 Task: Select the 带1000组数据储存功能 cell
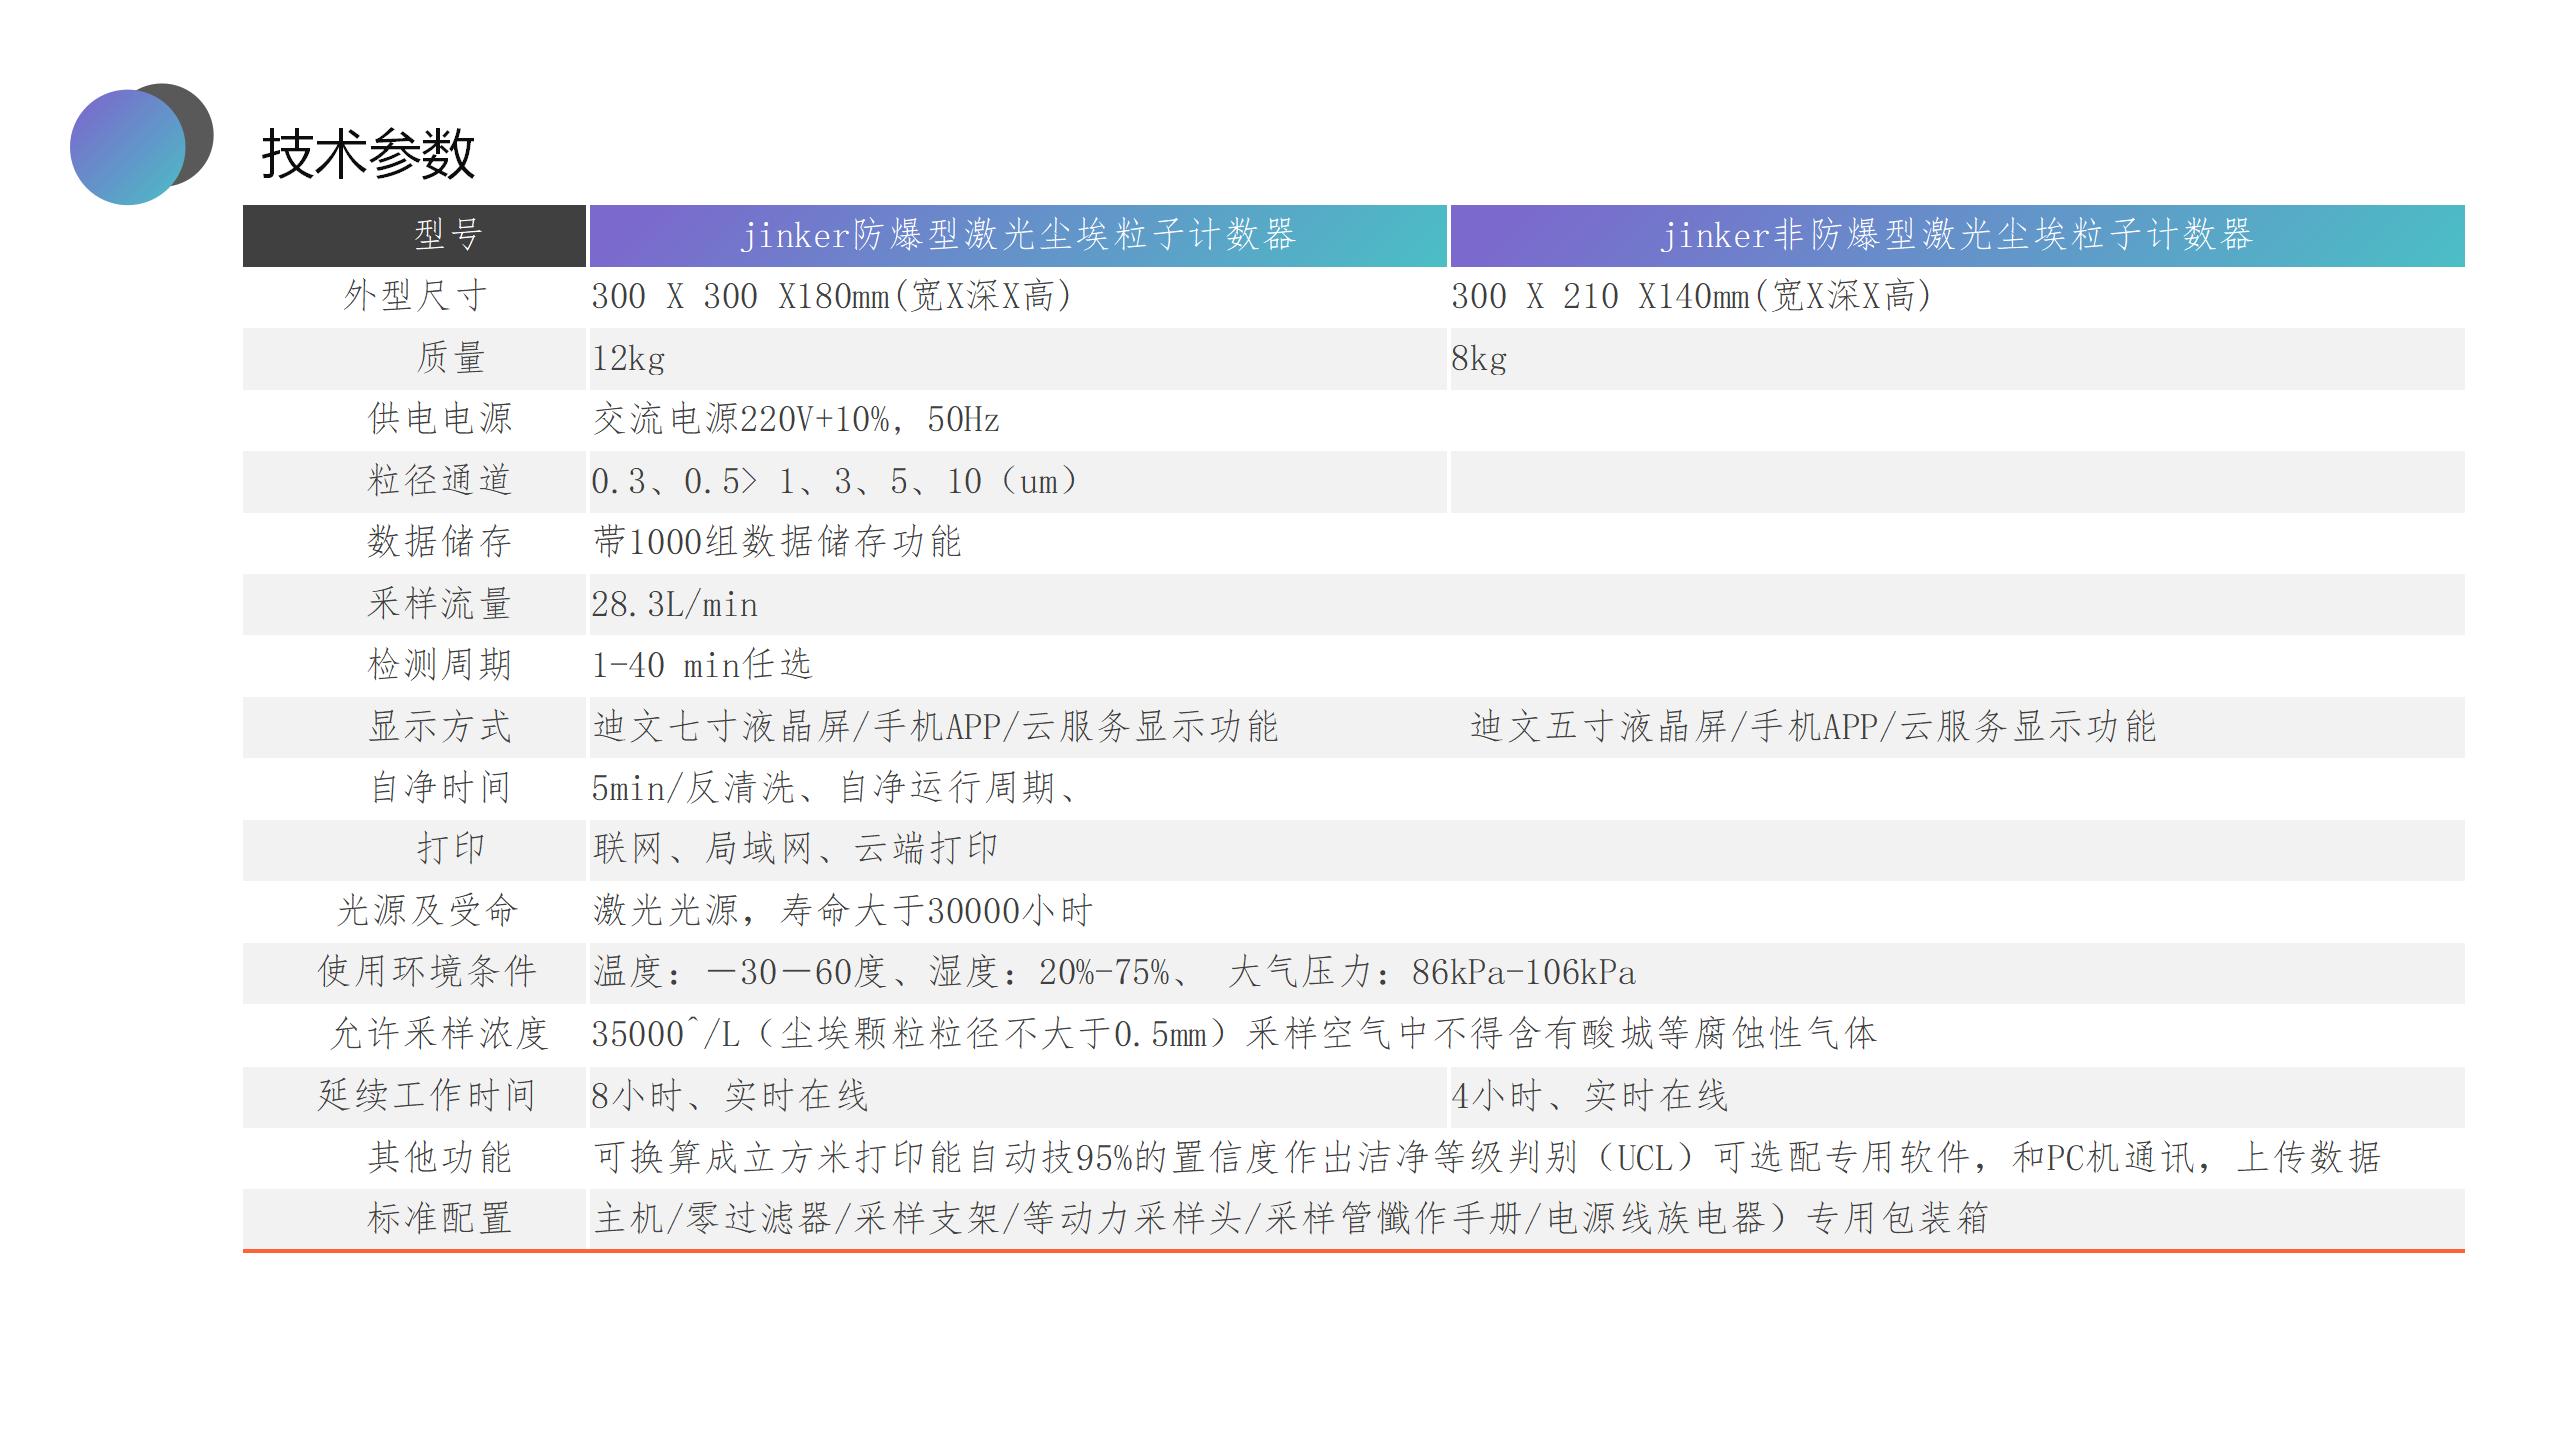pyautogui.click(x=777, y=542)
